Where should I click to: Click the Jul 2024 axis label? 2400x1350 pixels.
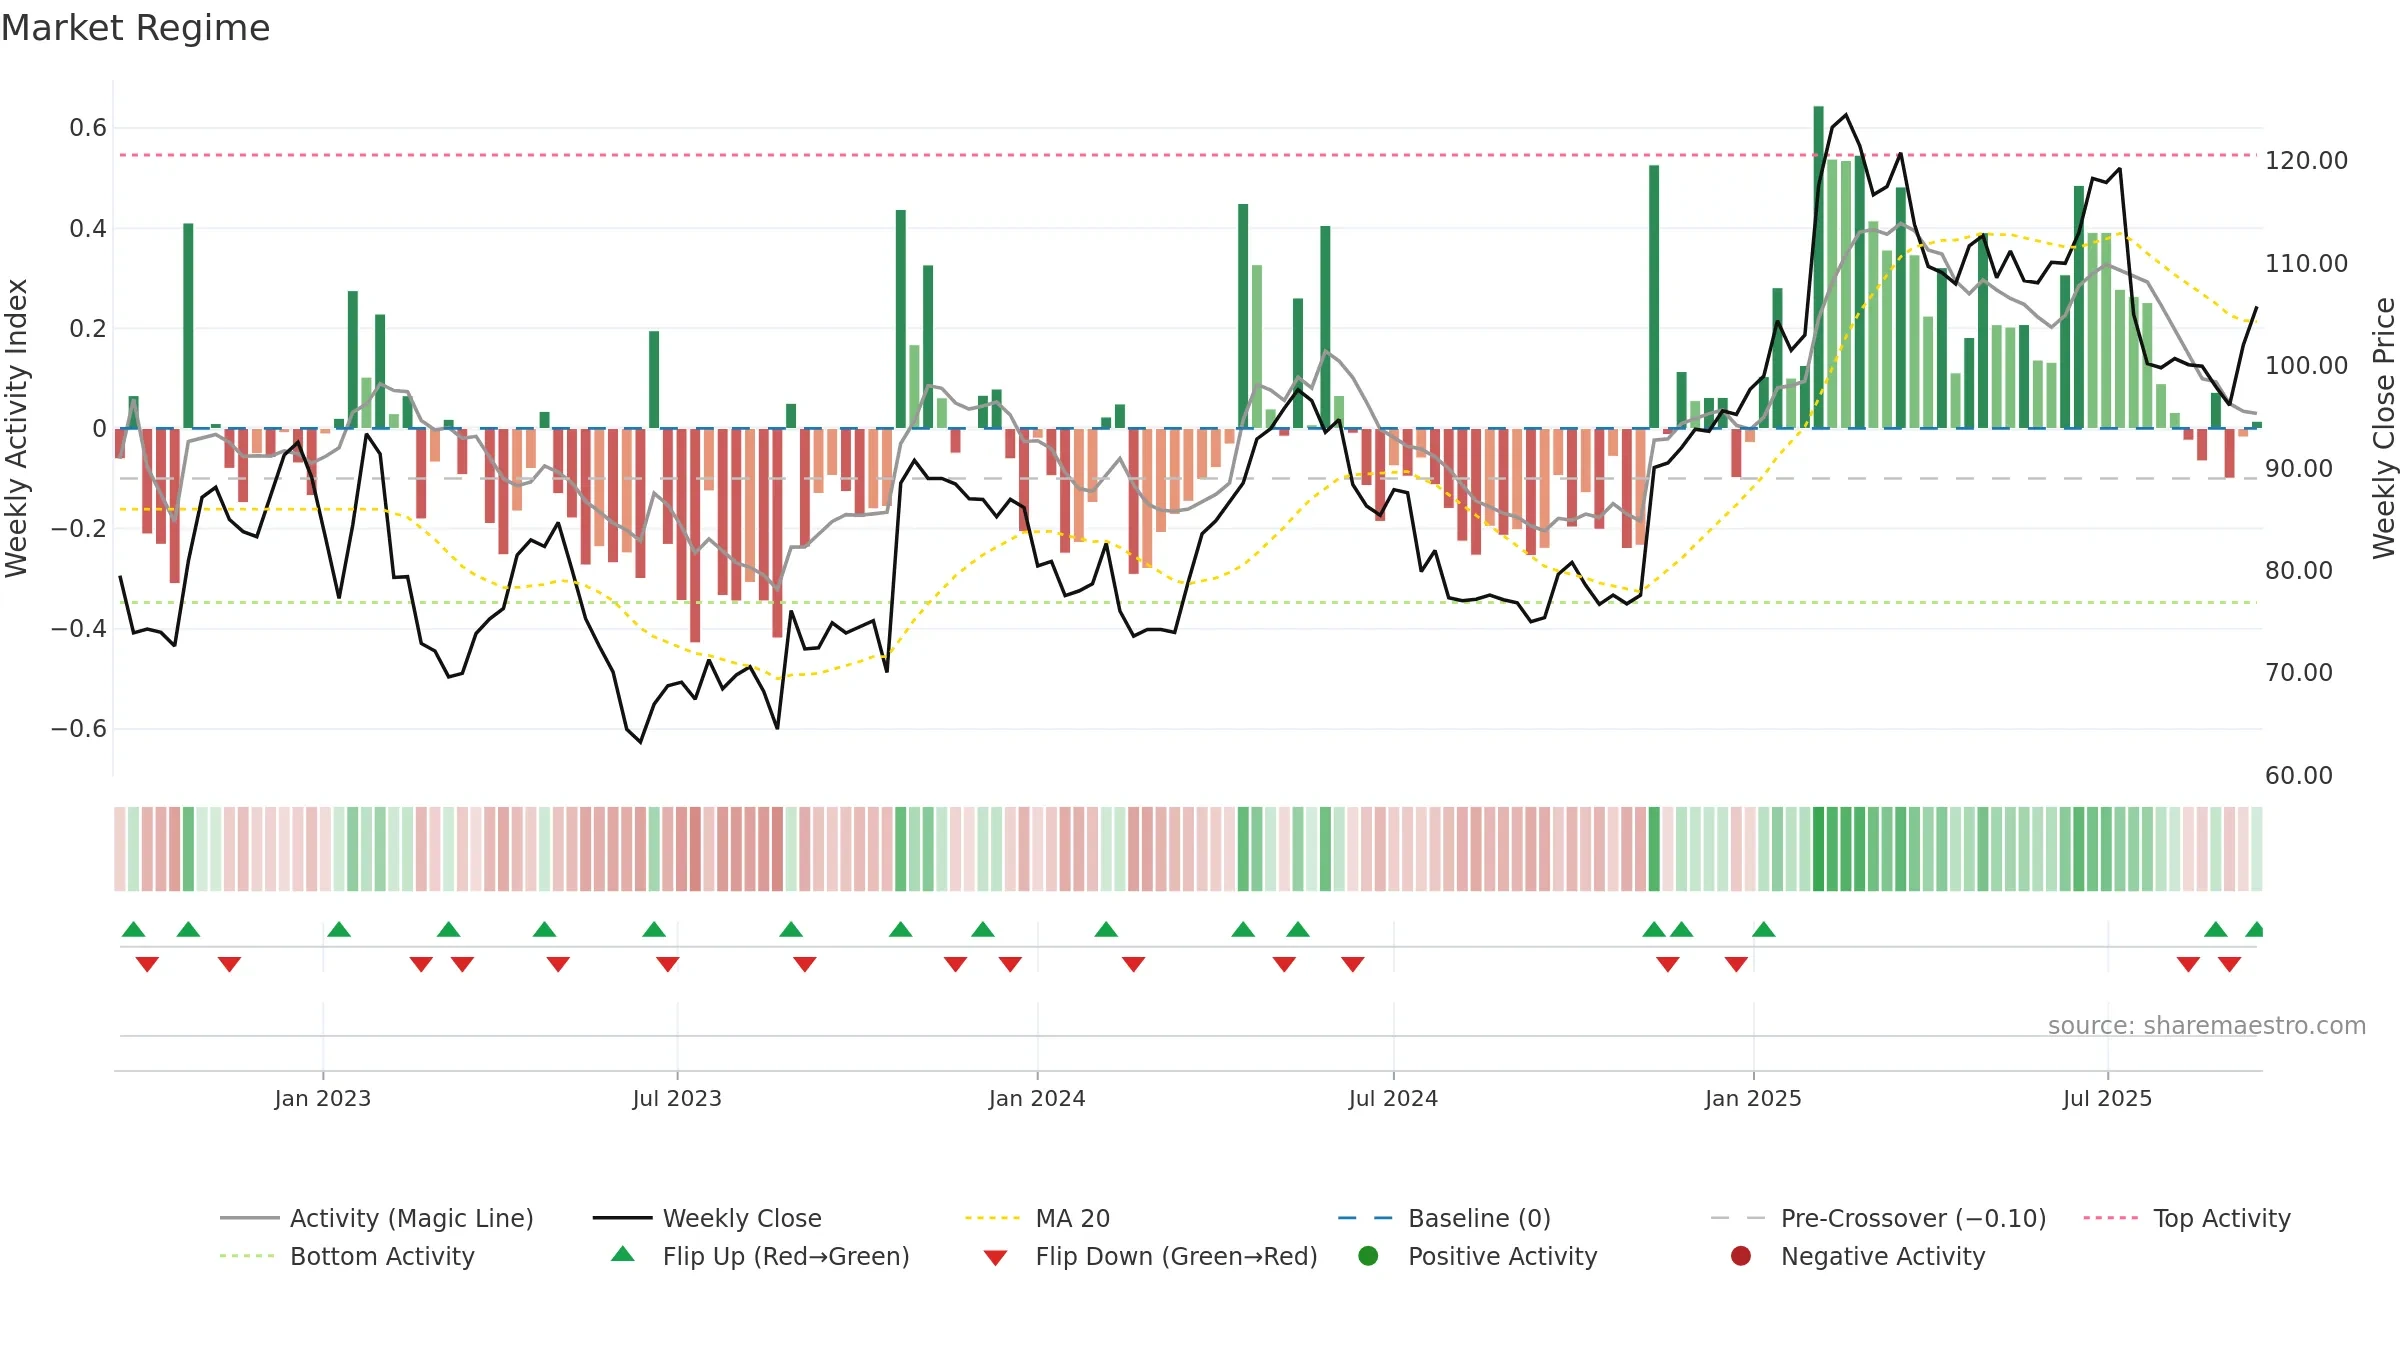(x=1393, y=1098)
